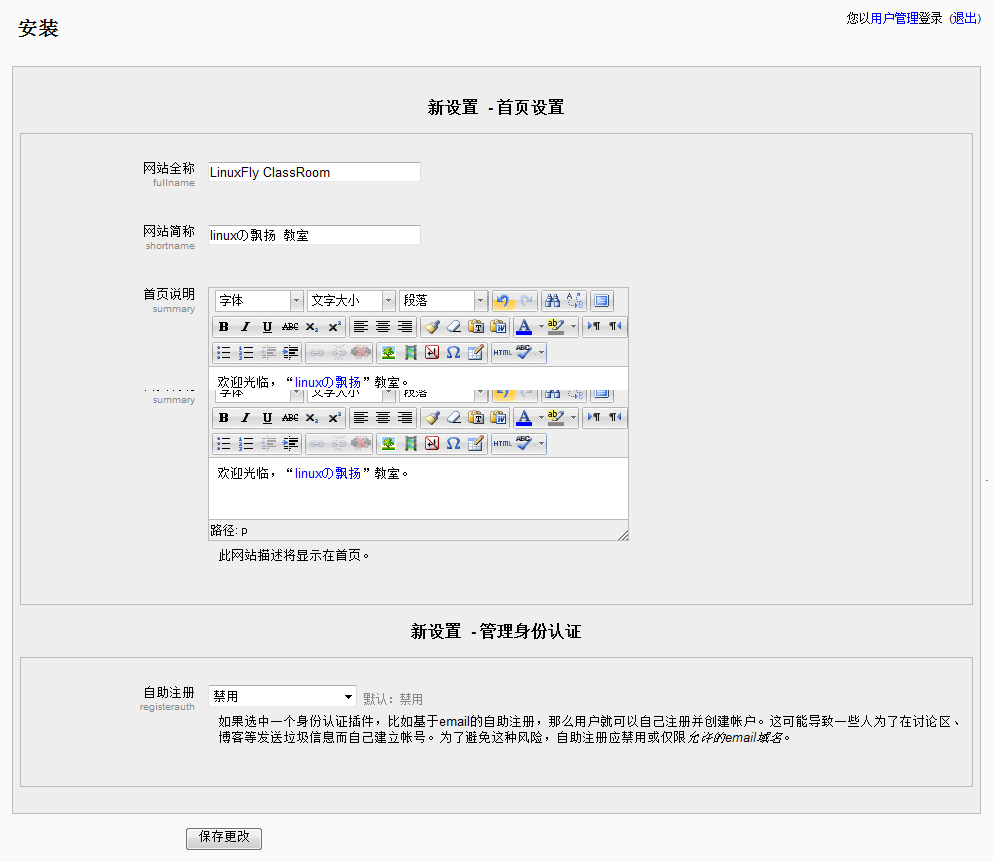This screenshot has height=862, width=993.
Task: Pick the text color A swatch in the upper toolbar
Action: [524, 327]
